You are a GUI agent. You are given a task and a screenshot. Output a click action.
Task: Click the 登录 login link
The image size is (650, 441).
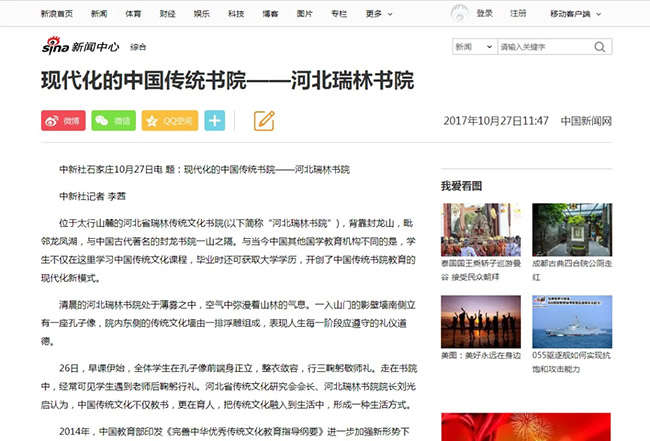(x=485, y=14)
